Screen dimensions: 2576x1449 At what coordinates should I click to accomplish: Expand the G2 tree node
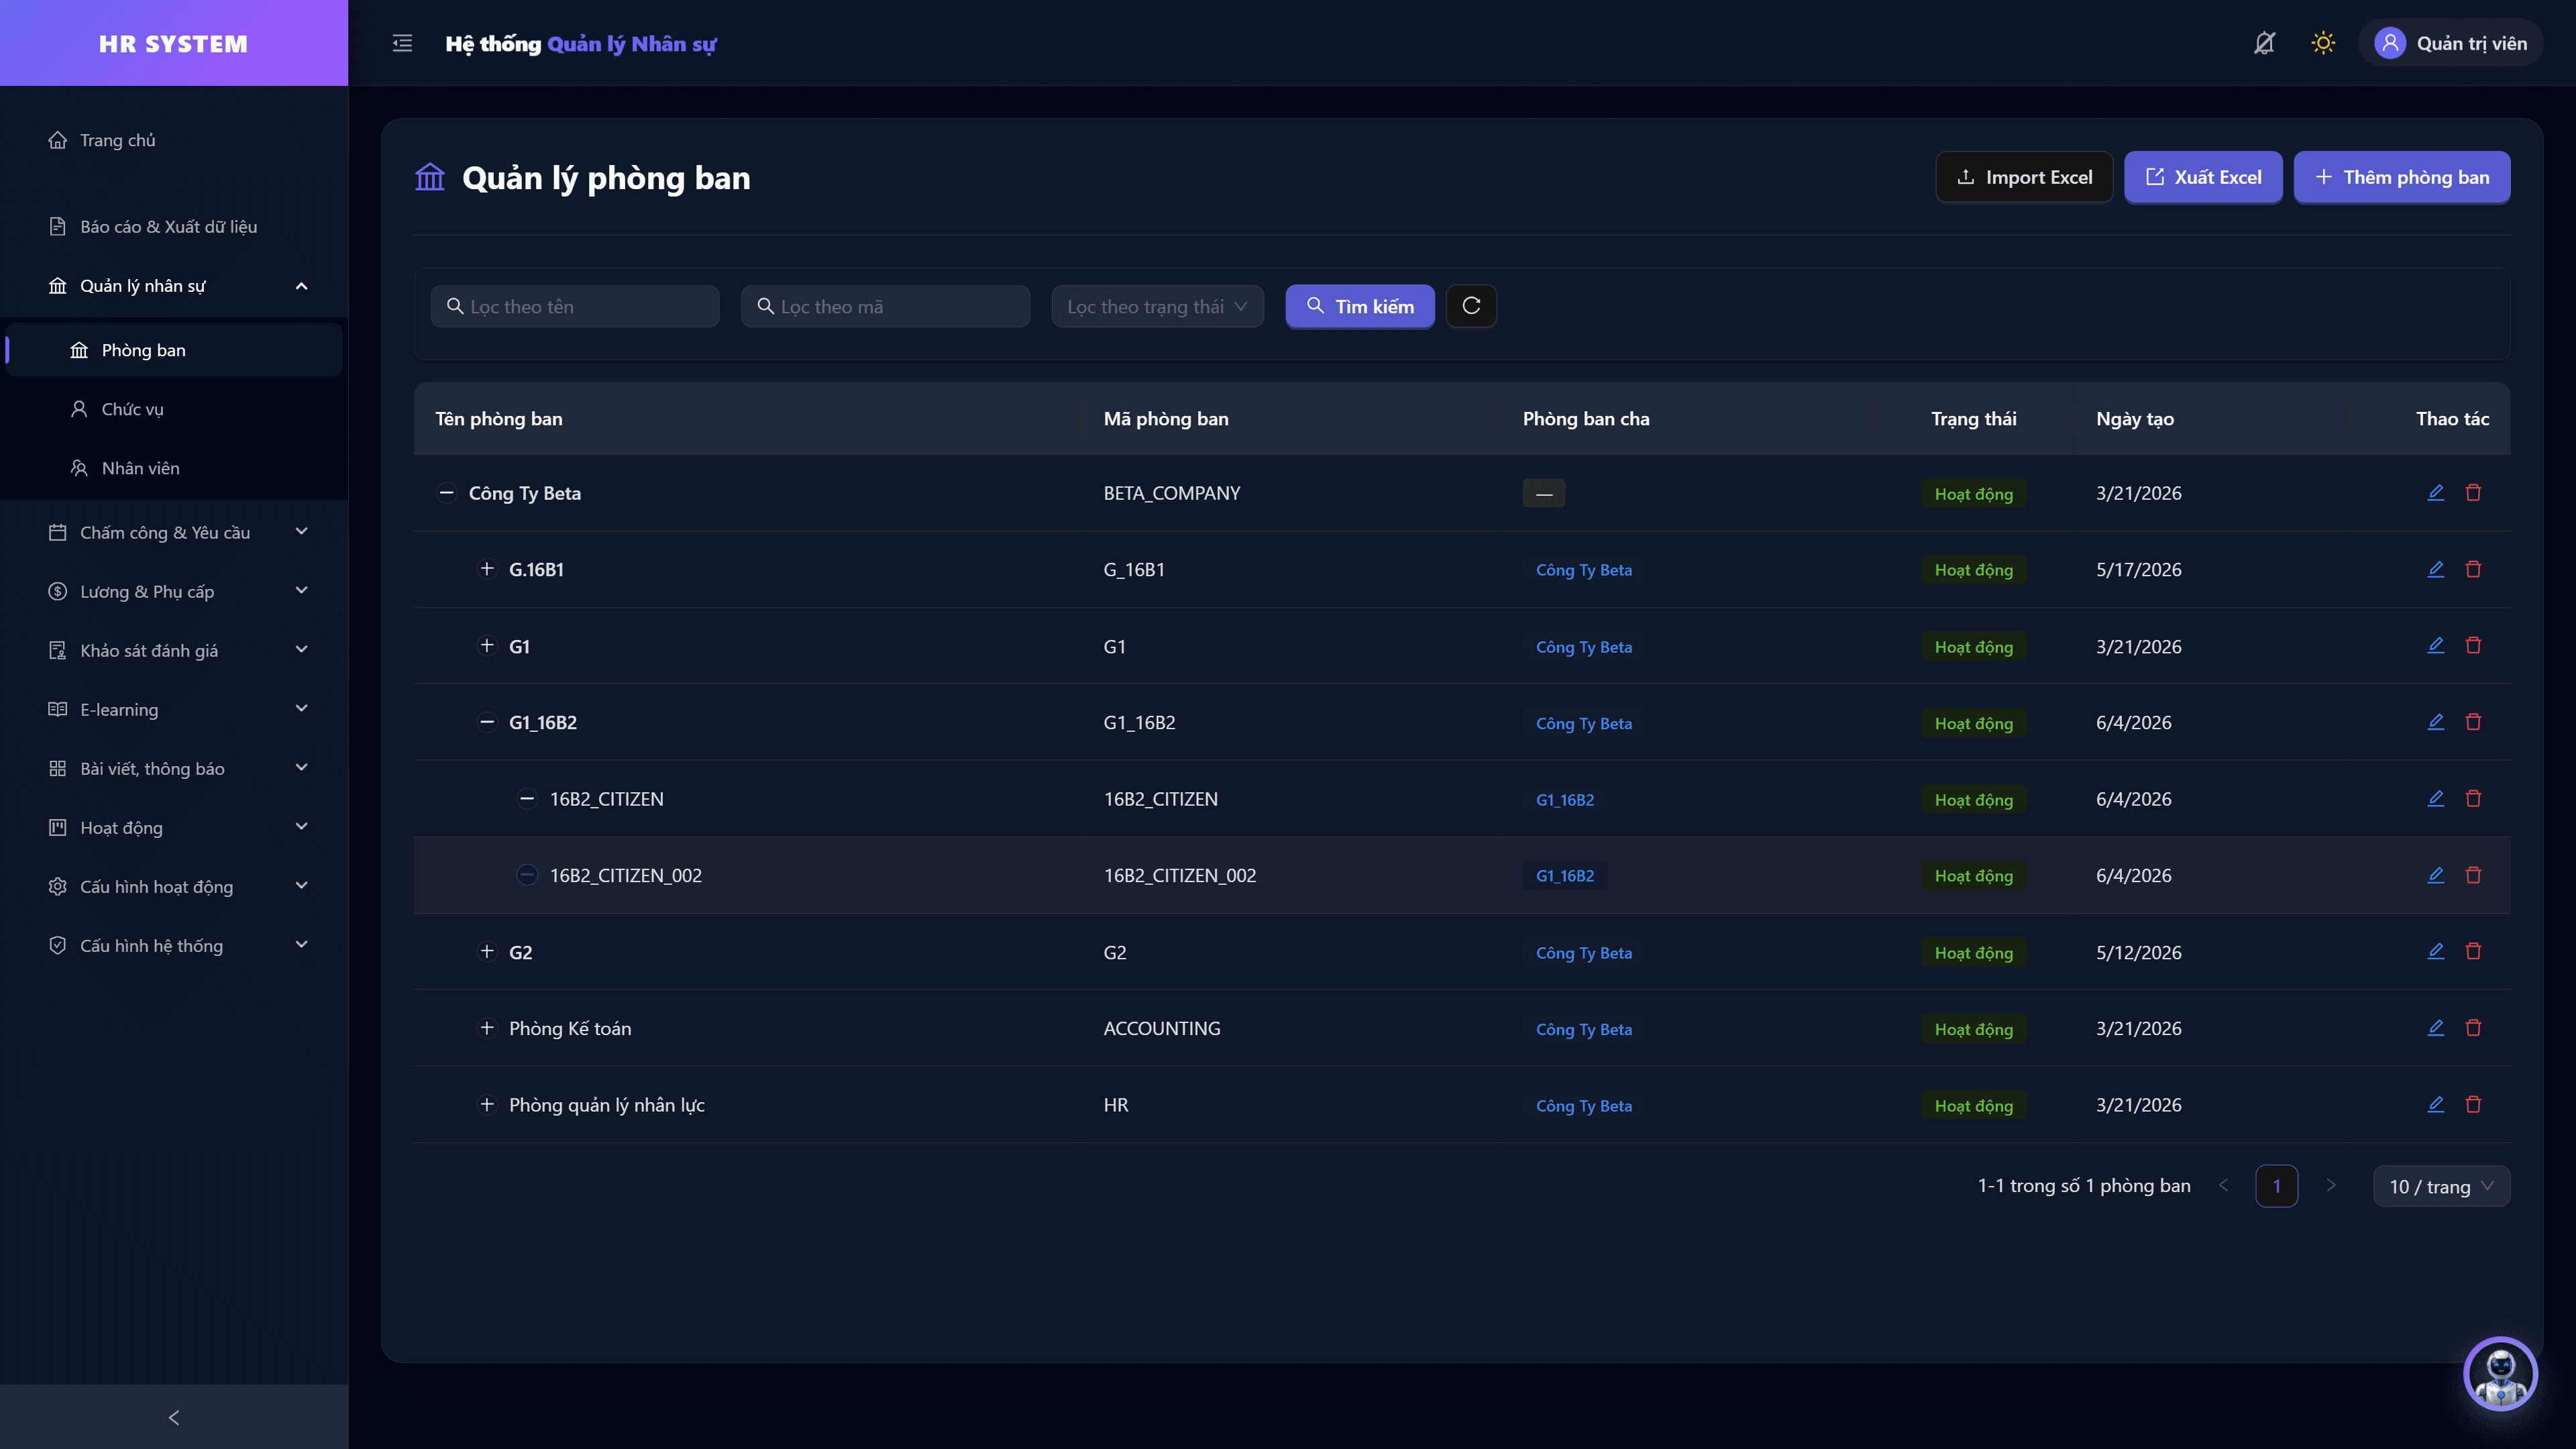coord(487,952)
